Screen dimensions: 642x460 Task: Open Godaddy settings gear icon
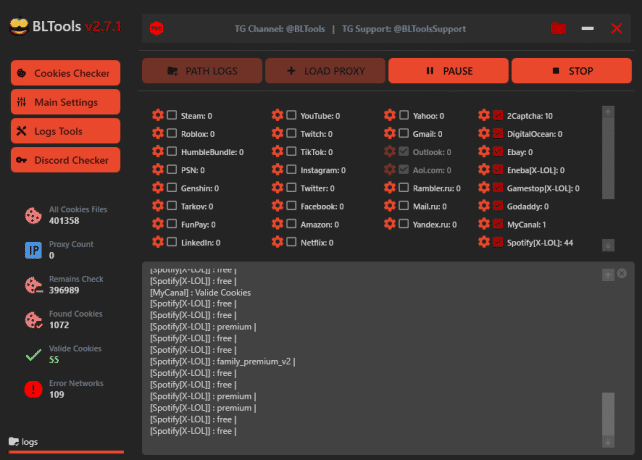pos(484,206)
